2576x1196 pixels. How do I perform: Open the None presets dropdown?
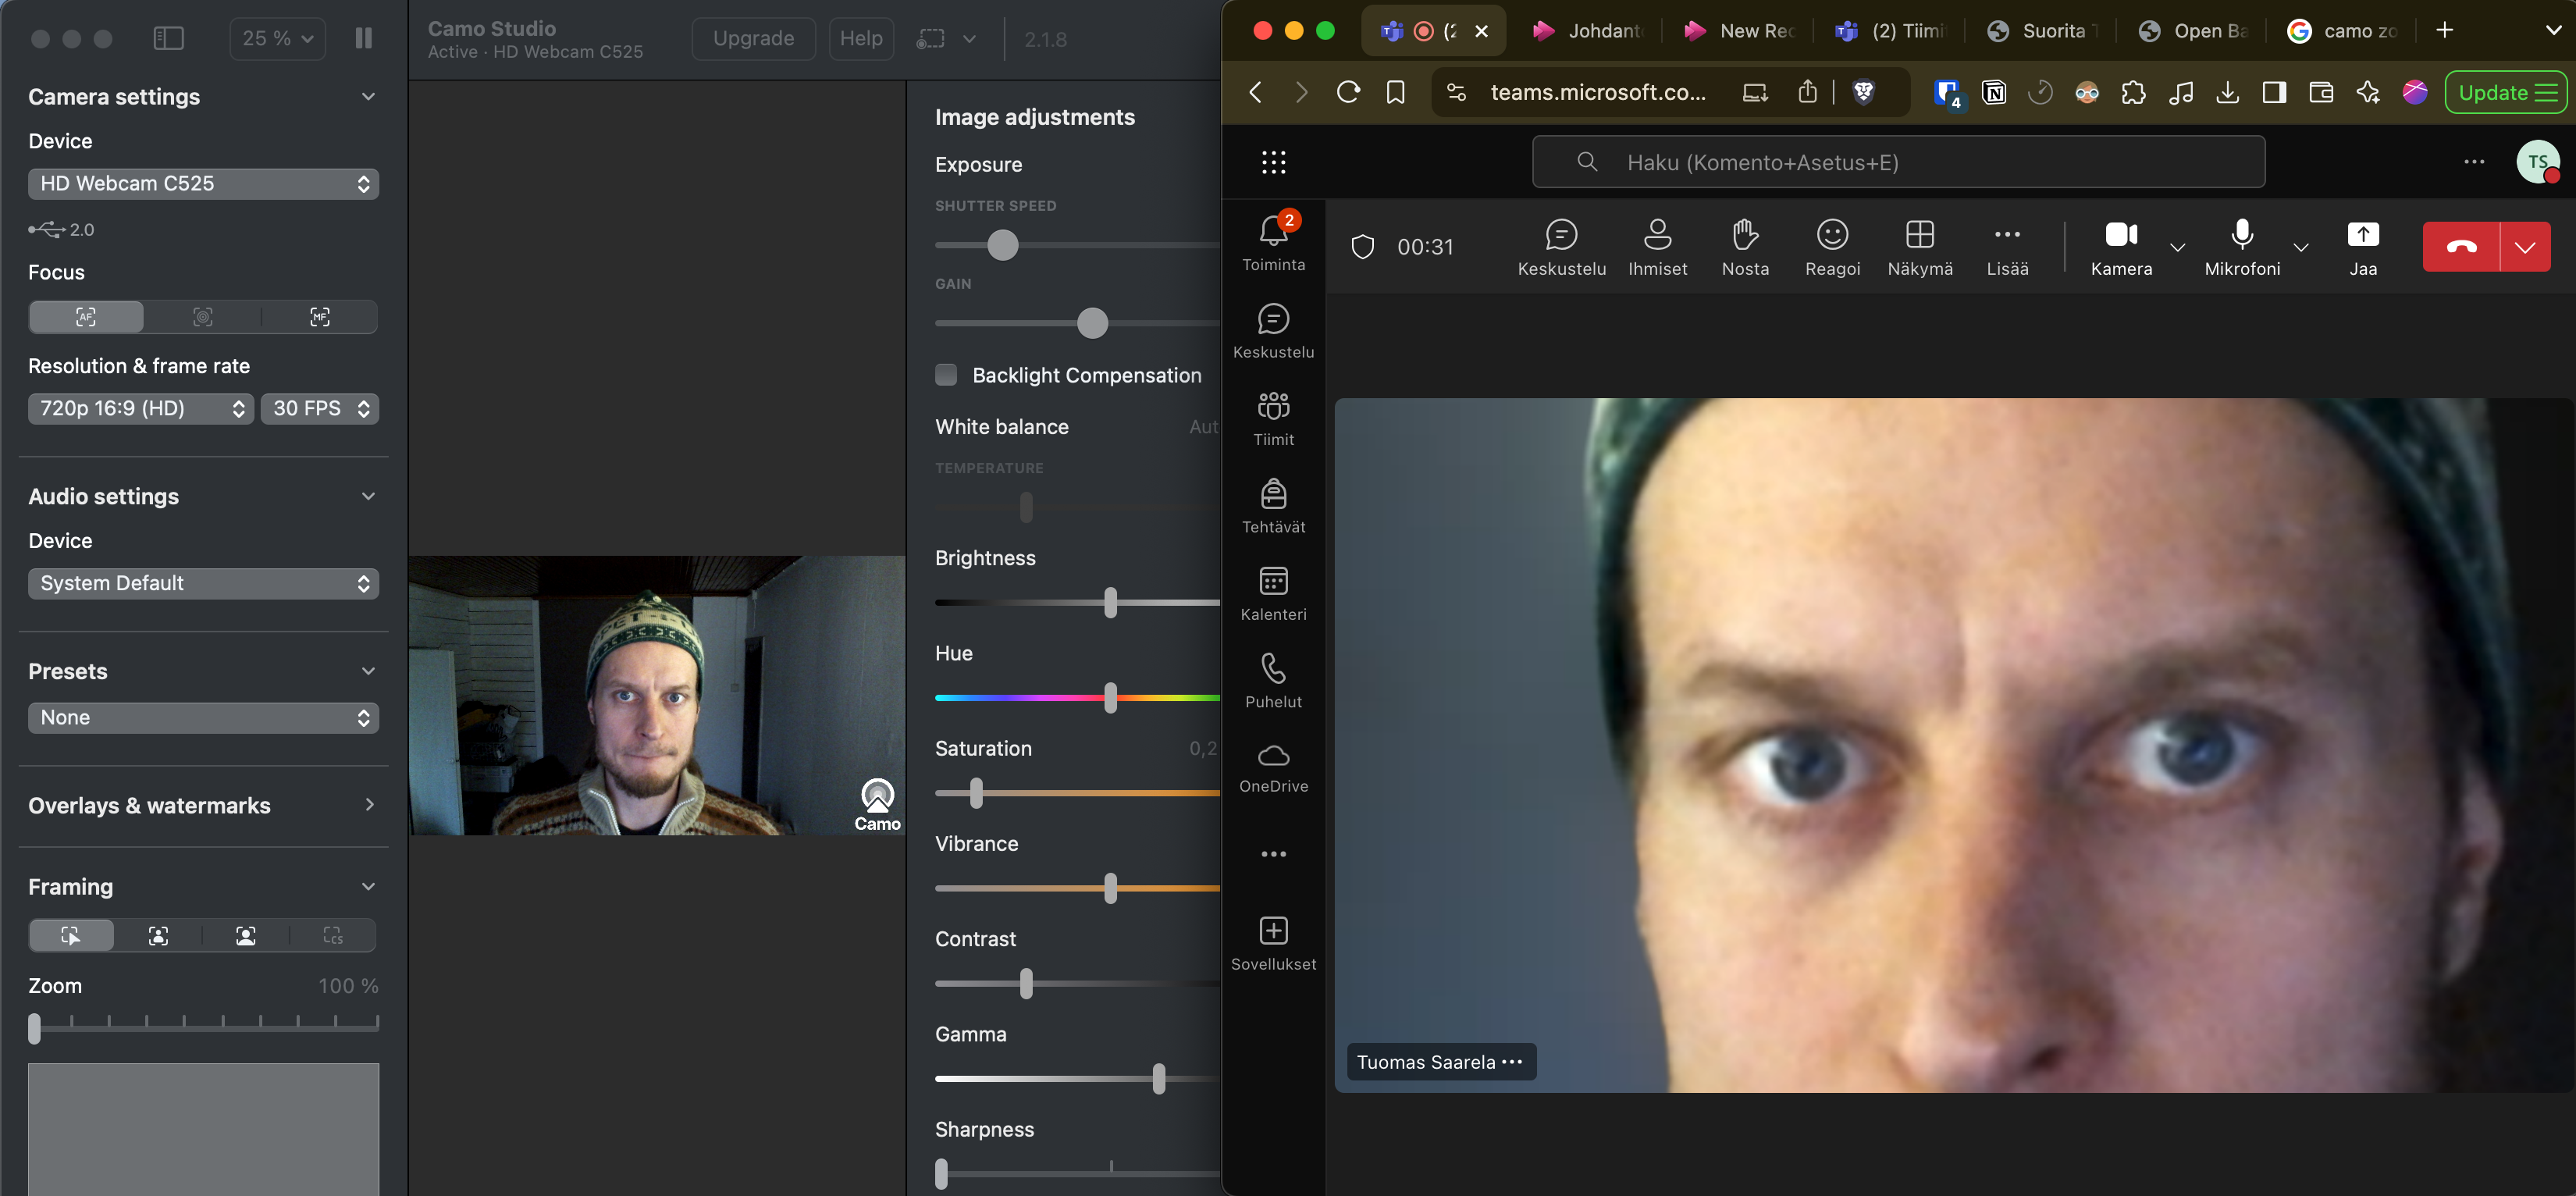tap(203, 717)
